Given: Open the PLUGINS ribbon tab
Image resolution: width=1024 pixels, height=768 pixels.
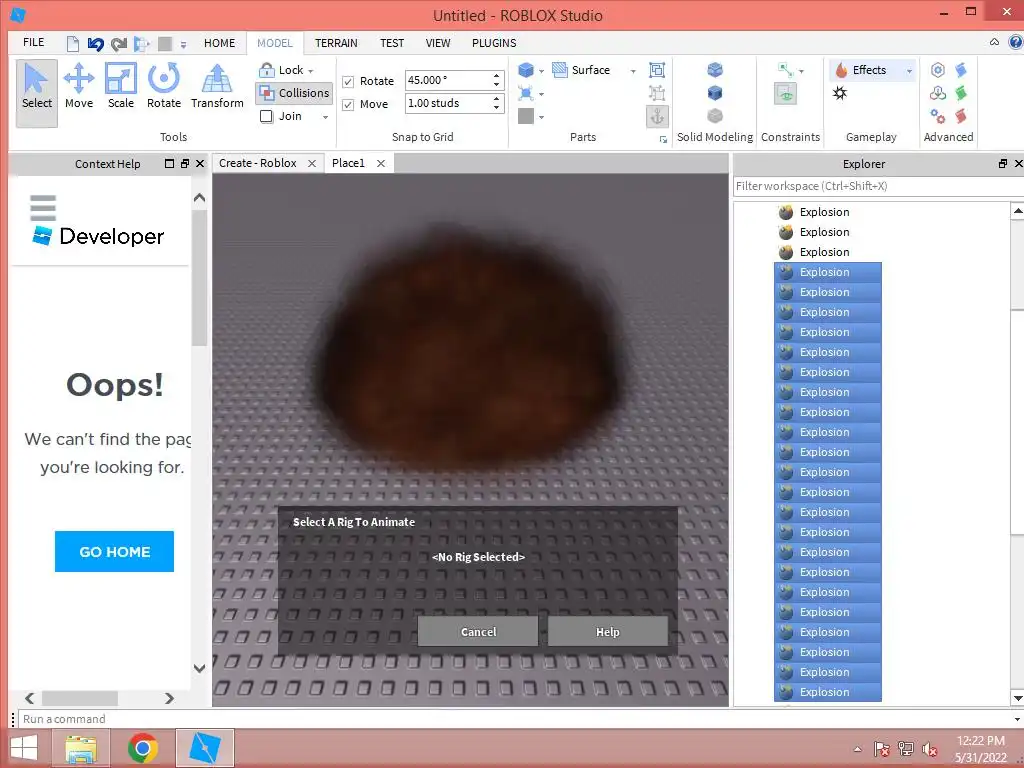Looking at the screenshot, I should pos(494,43).
